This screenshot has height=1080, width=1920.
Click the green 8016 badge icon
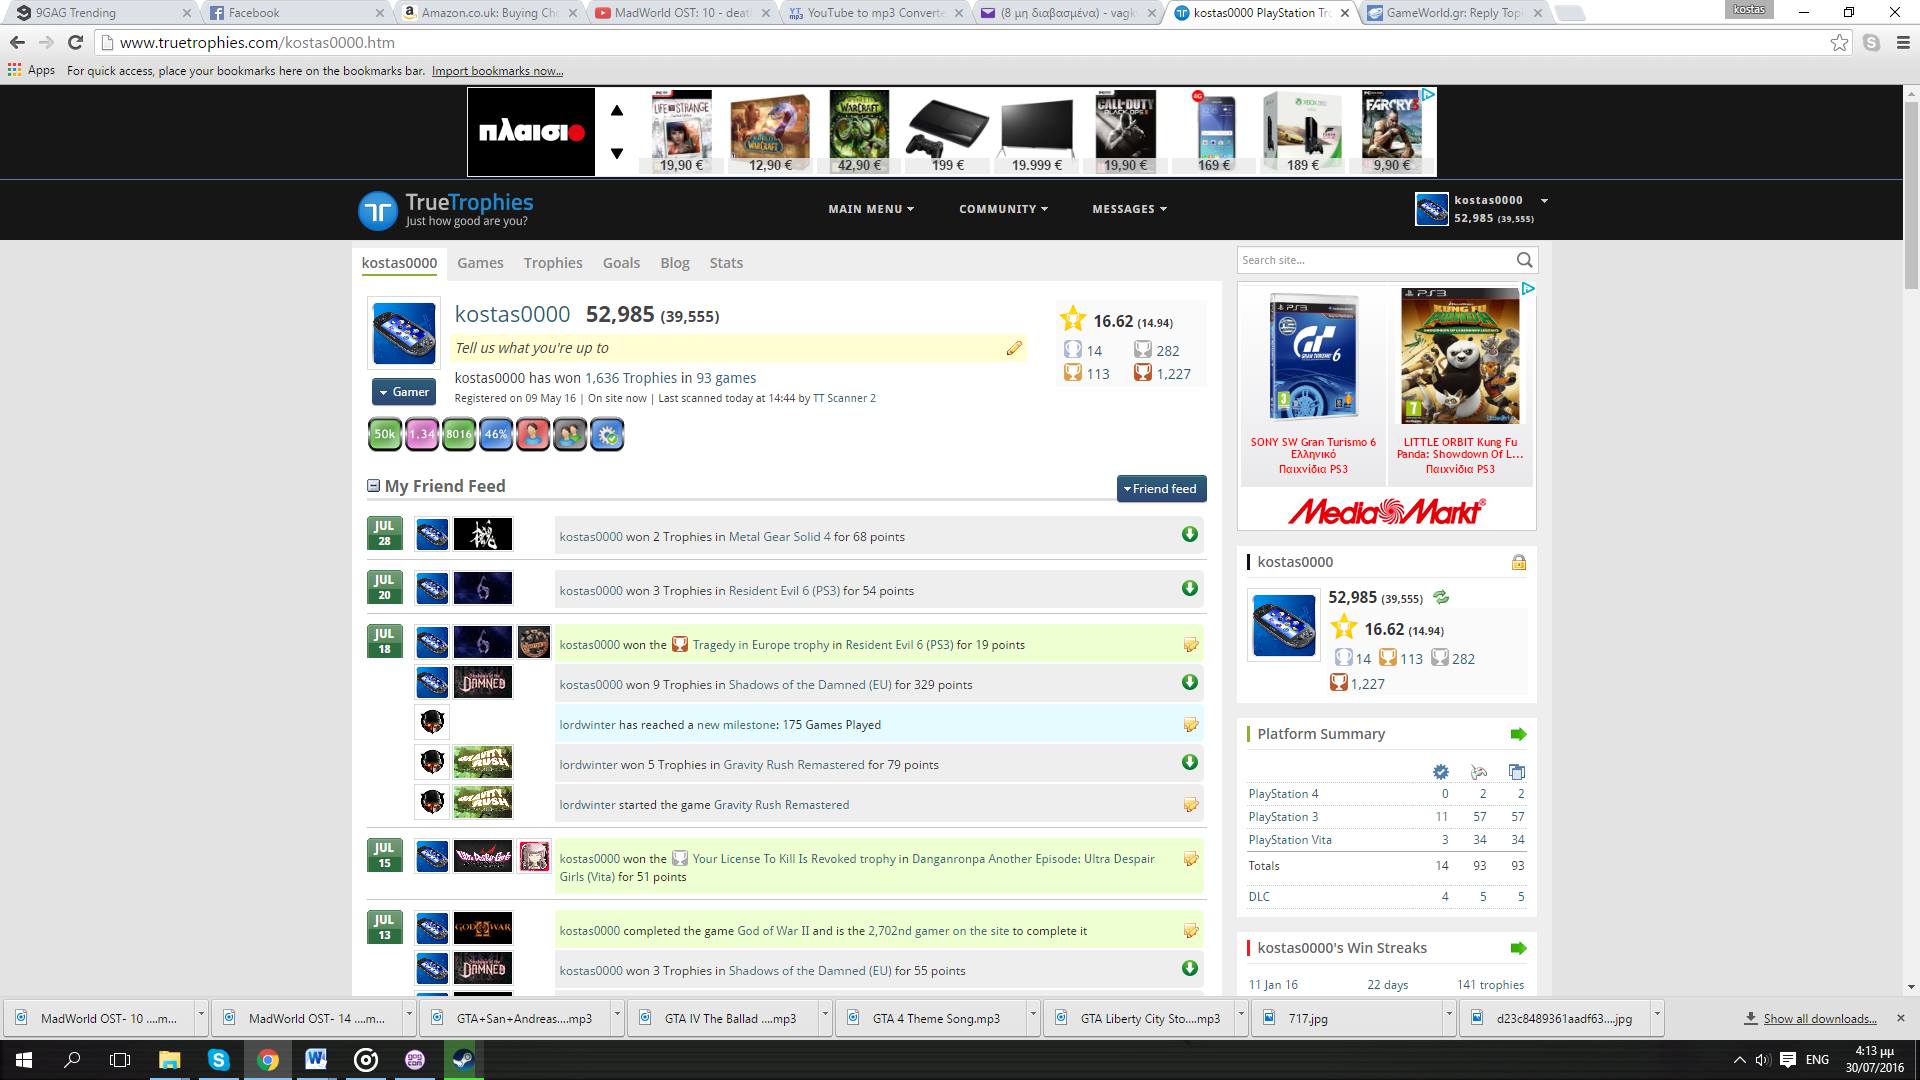click(x=459, y=434)
